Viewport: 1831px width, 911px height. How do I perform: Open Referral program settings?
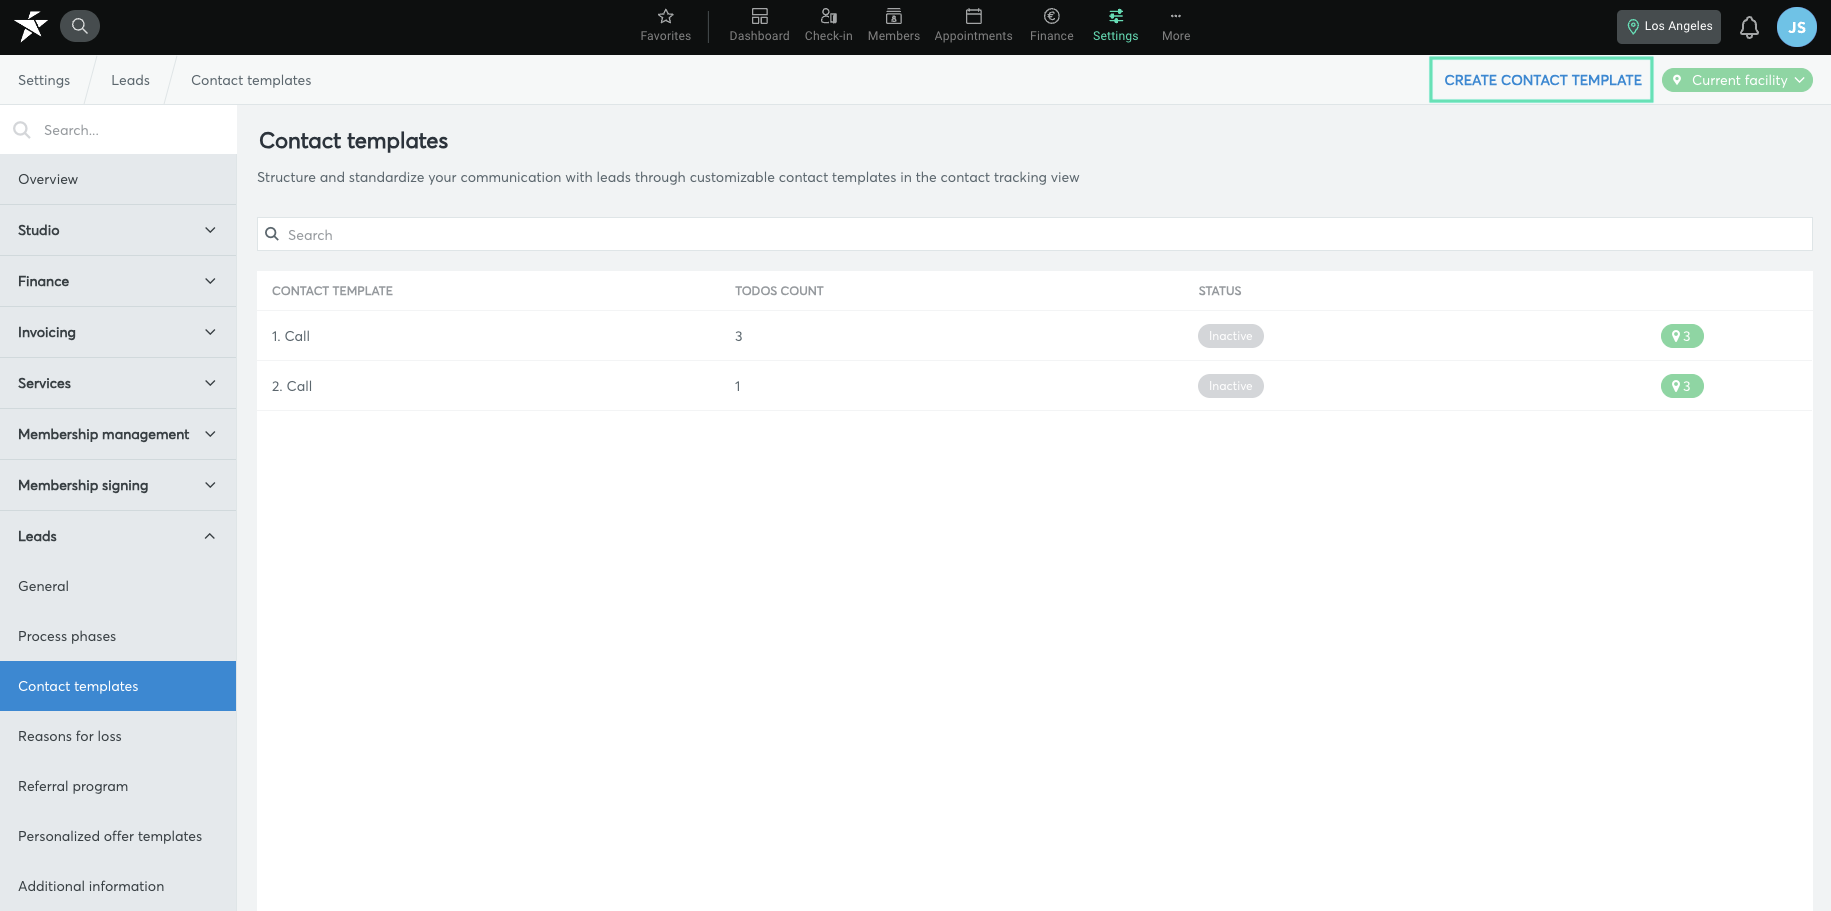click(x=118, y=786)
